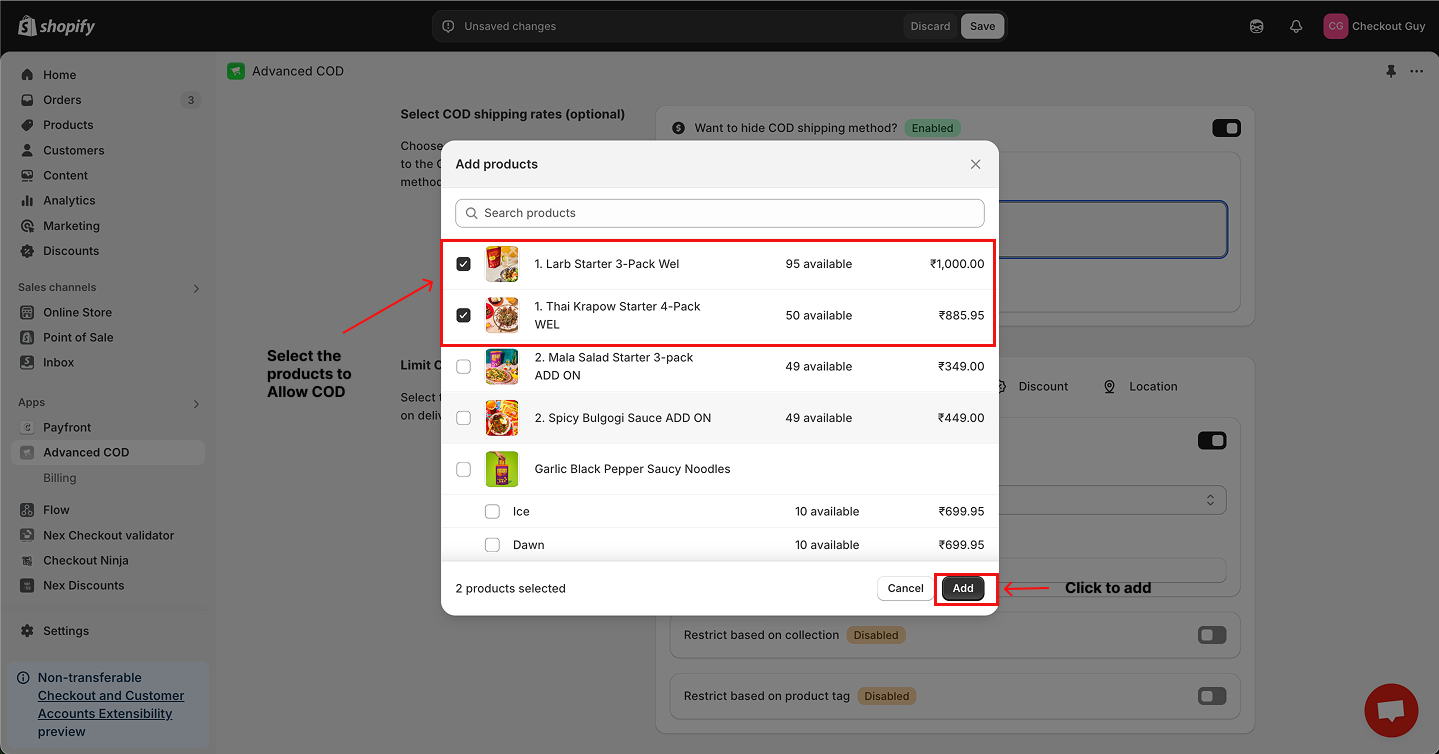Click the Add button

[x=963, y=589]
